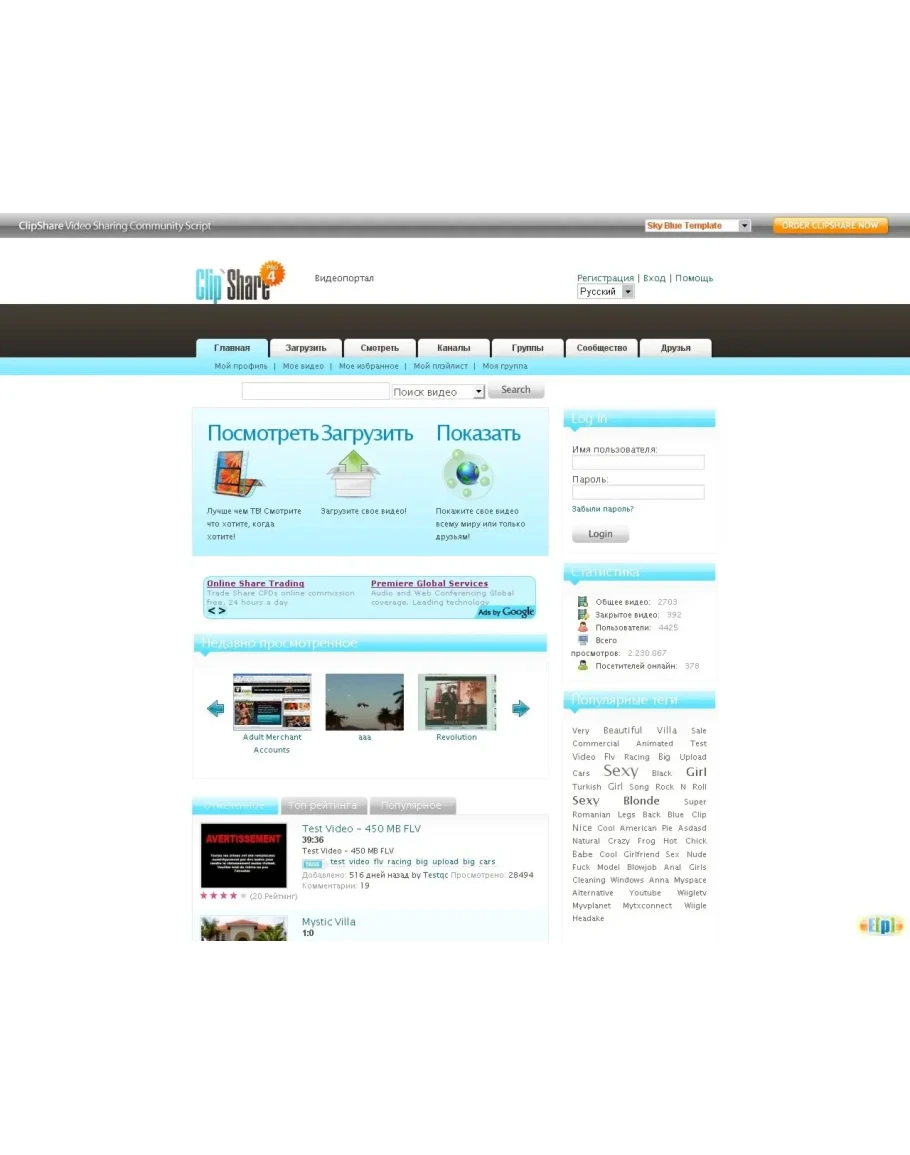Click the globe Показать icon
Screen dimensions: 910x1155
[467, 474]
